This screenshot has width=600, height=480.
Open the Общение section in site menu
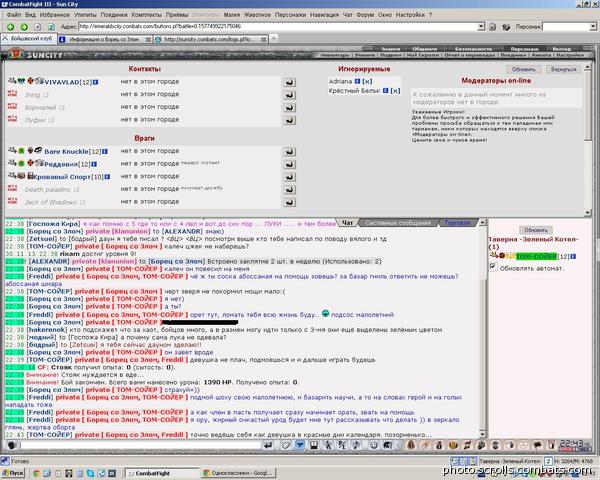tap(424, 49)
